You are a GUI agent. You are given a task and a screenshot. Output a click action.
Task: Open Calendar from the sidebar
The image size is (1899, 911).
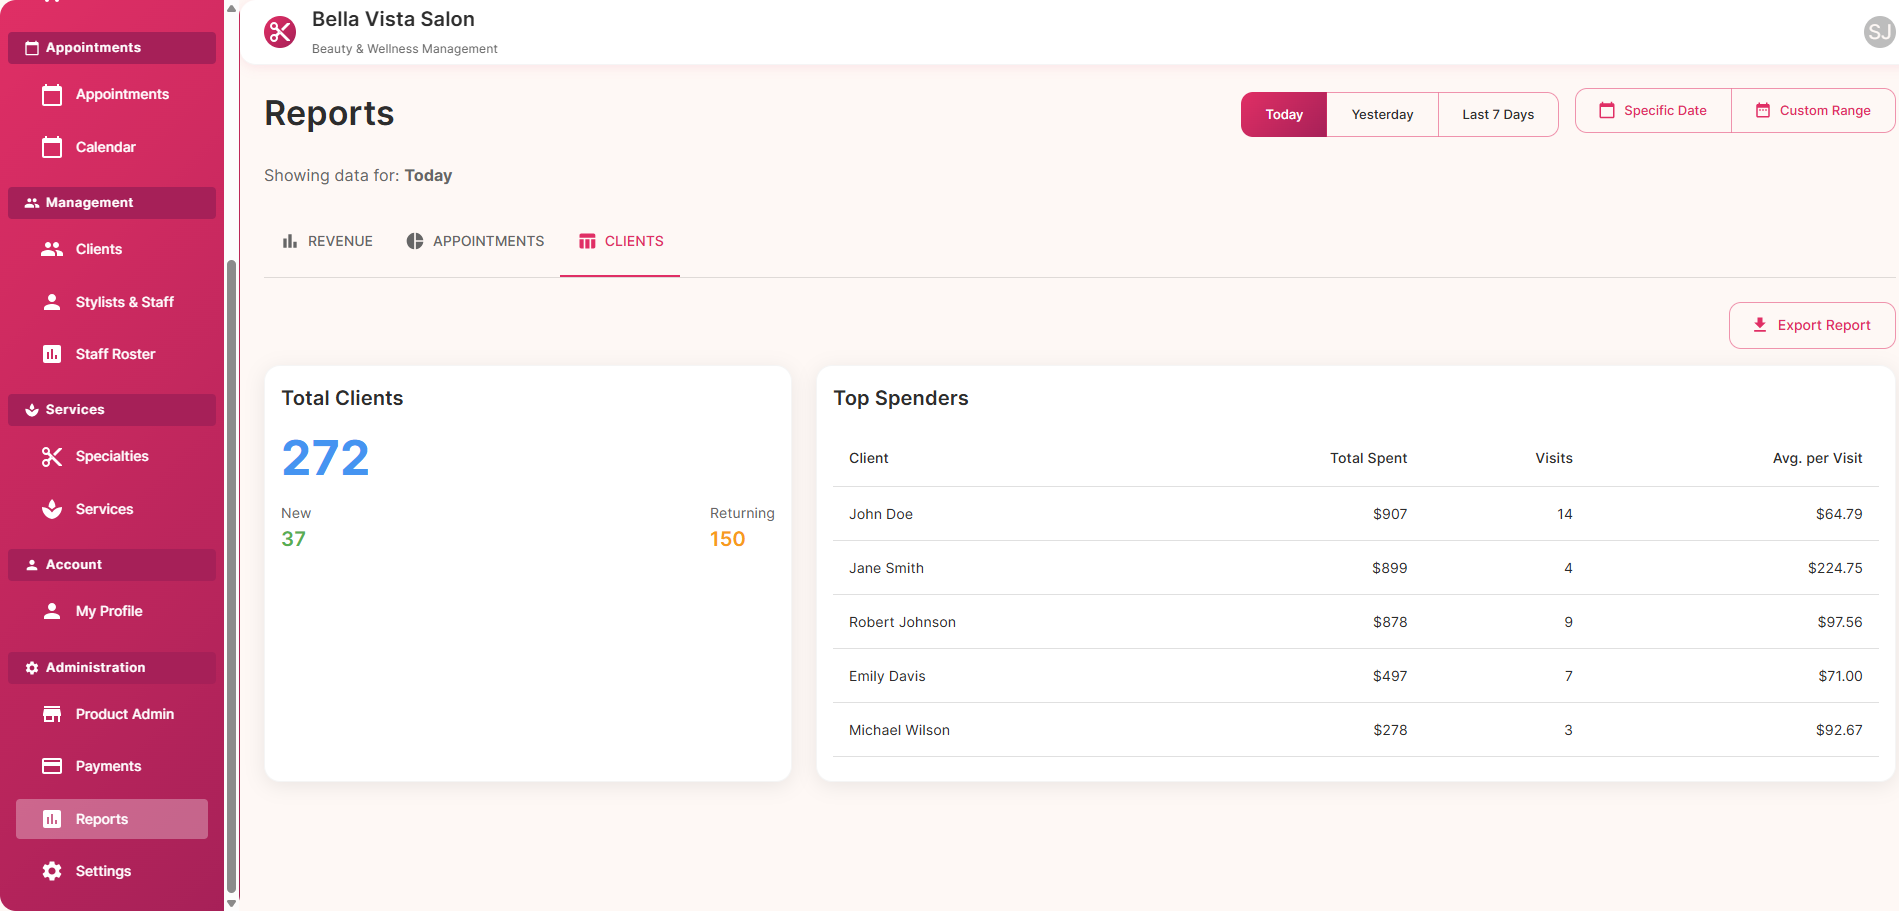click(105, 147)
